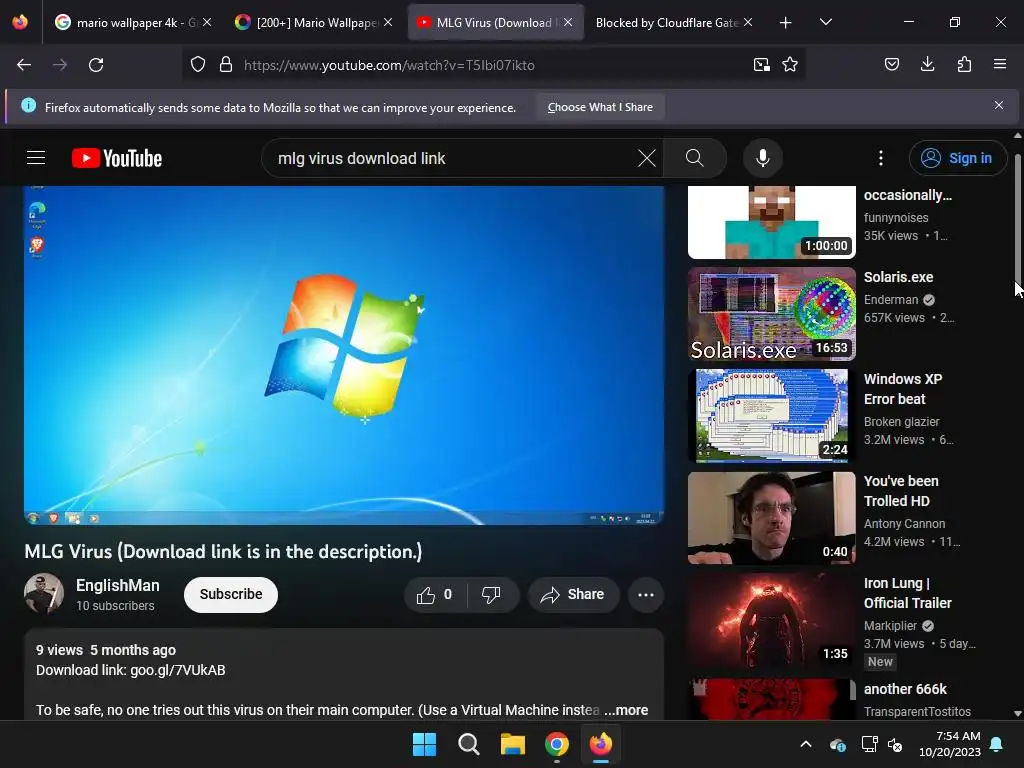
Task: Start voice search with microphone
Action: tap(763, 158)
